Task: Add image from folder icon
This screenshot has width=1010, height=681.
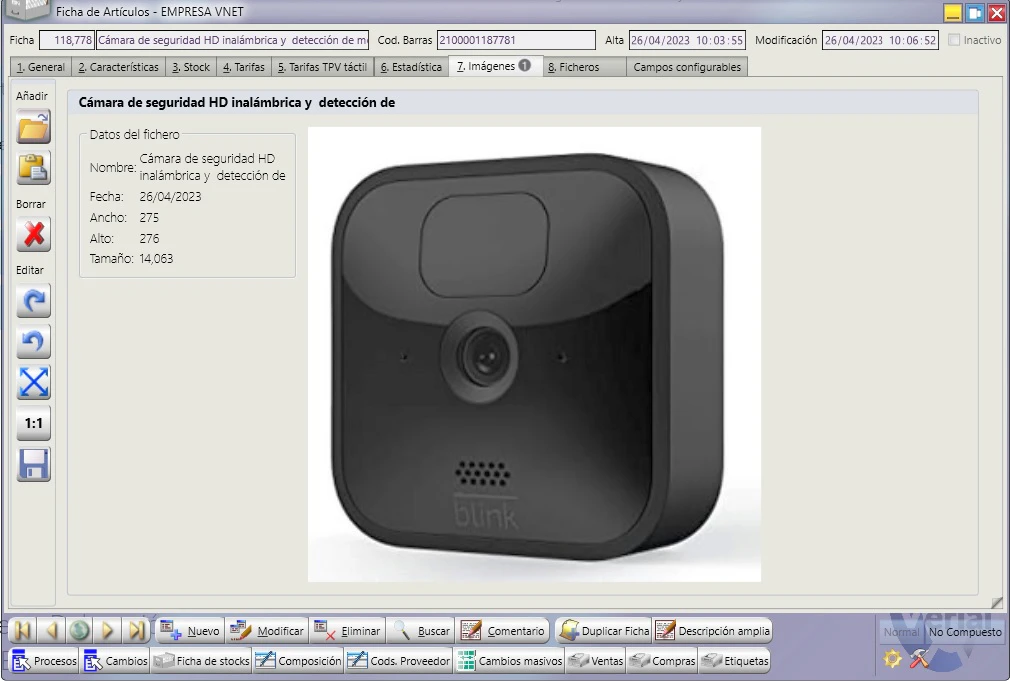Action: (x=33, y=127)
